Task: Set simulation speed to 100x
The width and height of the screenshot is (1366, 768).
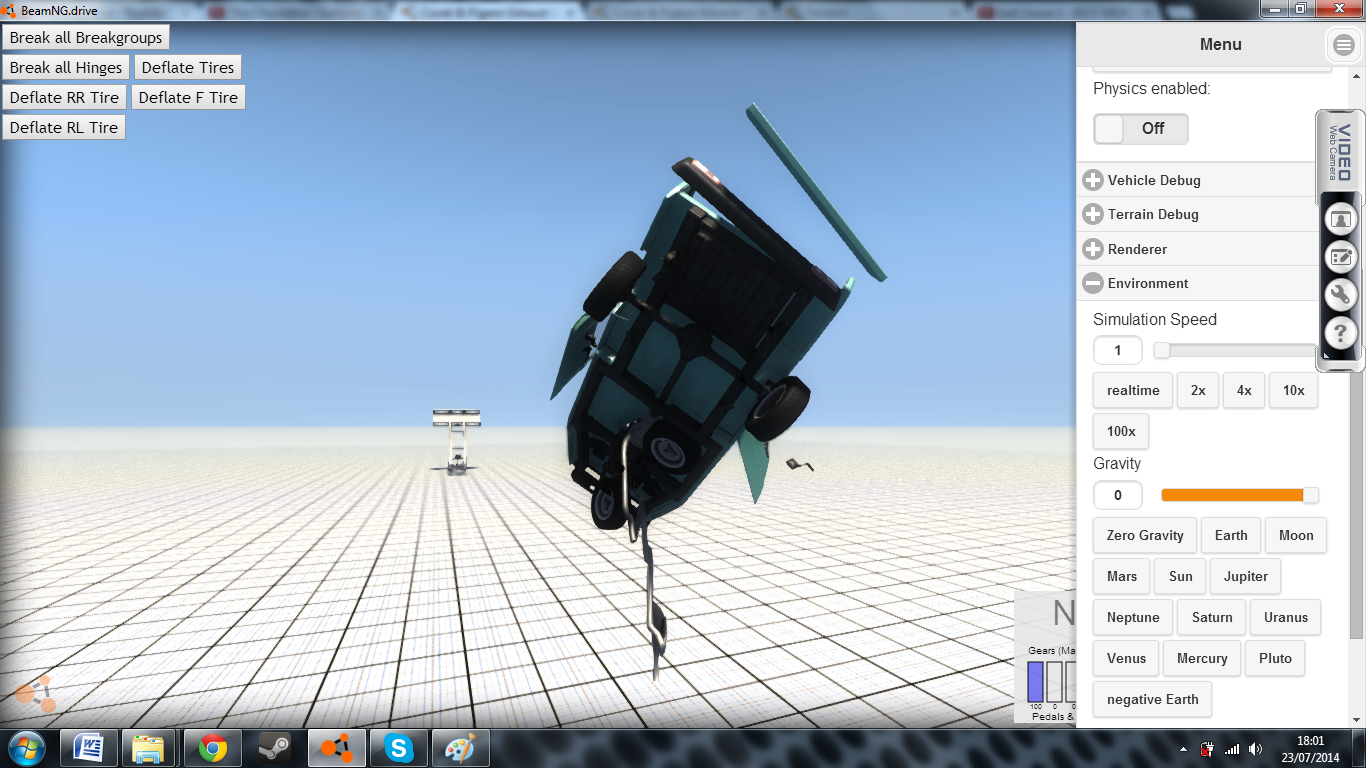Action: click(x=1121, y=431)
